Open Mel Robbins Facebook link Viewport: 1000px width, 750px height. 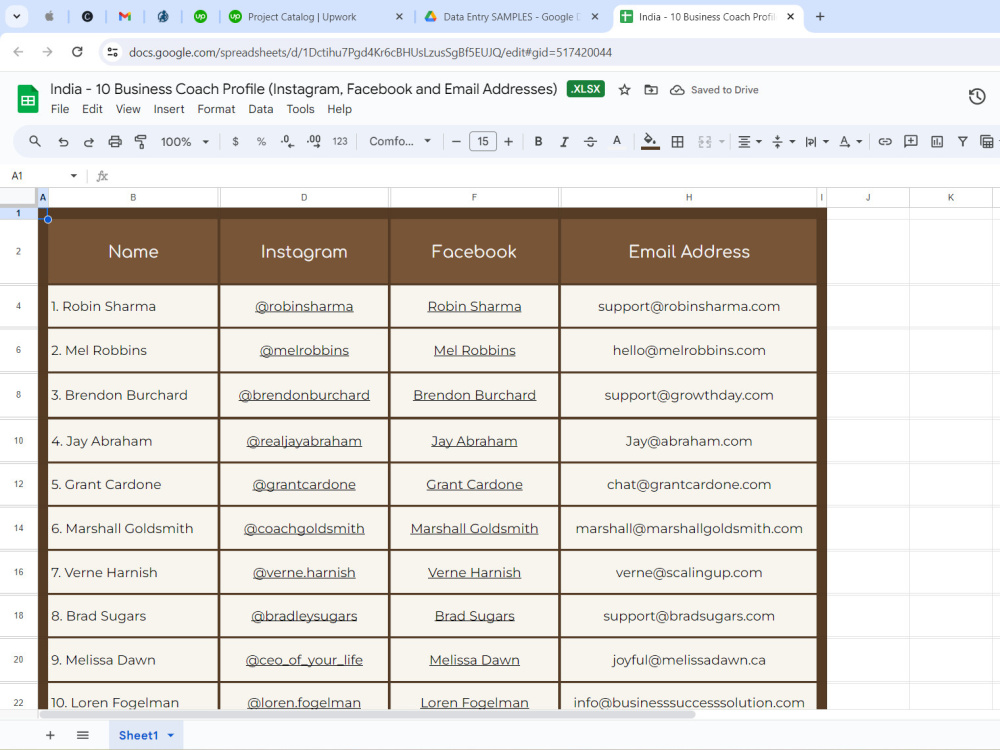[474, 350]
